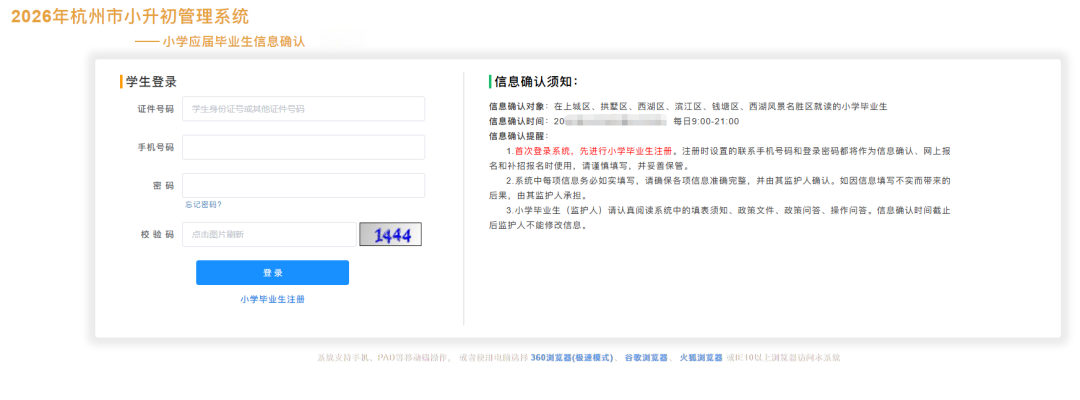Screen dimensions: 1080x400
Task: Click the 校验码 field label
Action: [156, 235]
